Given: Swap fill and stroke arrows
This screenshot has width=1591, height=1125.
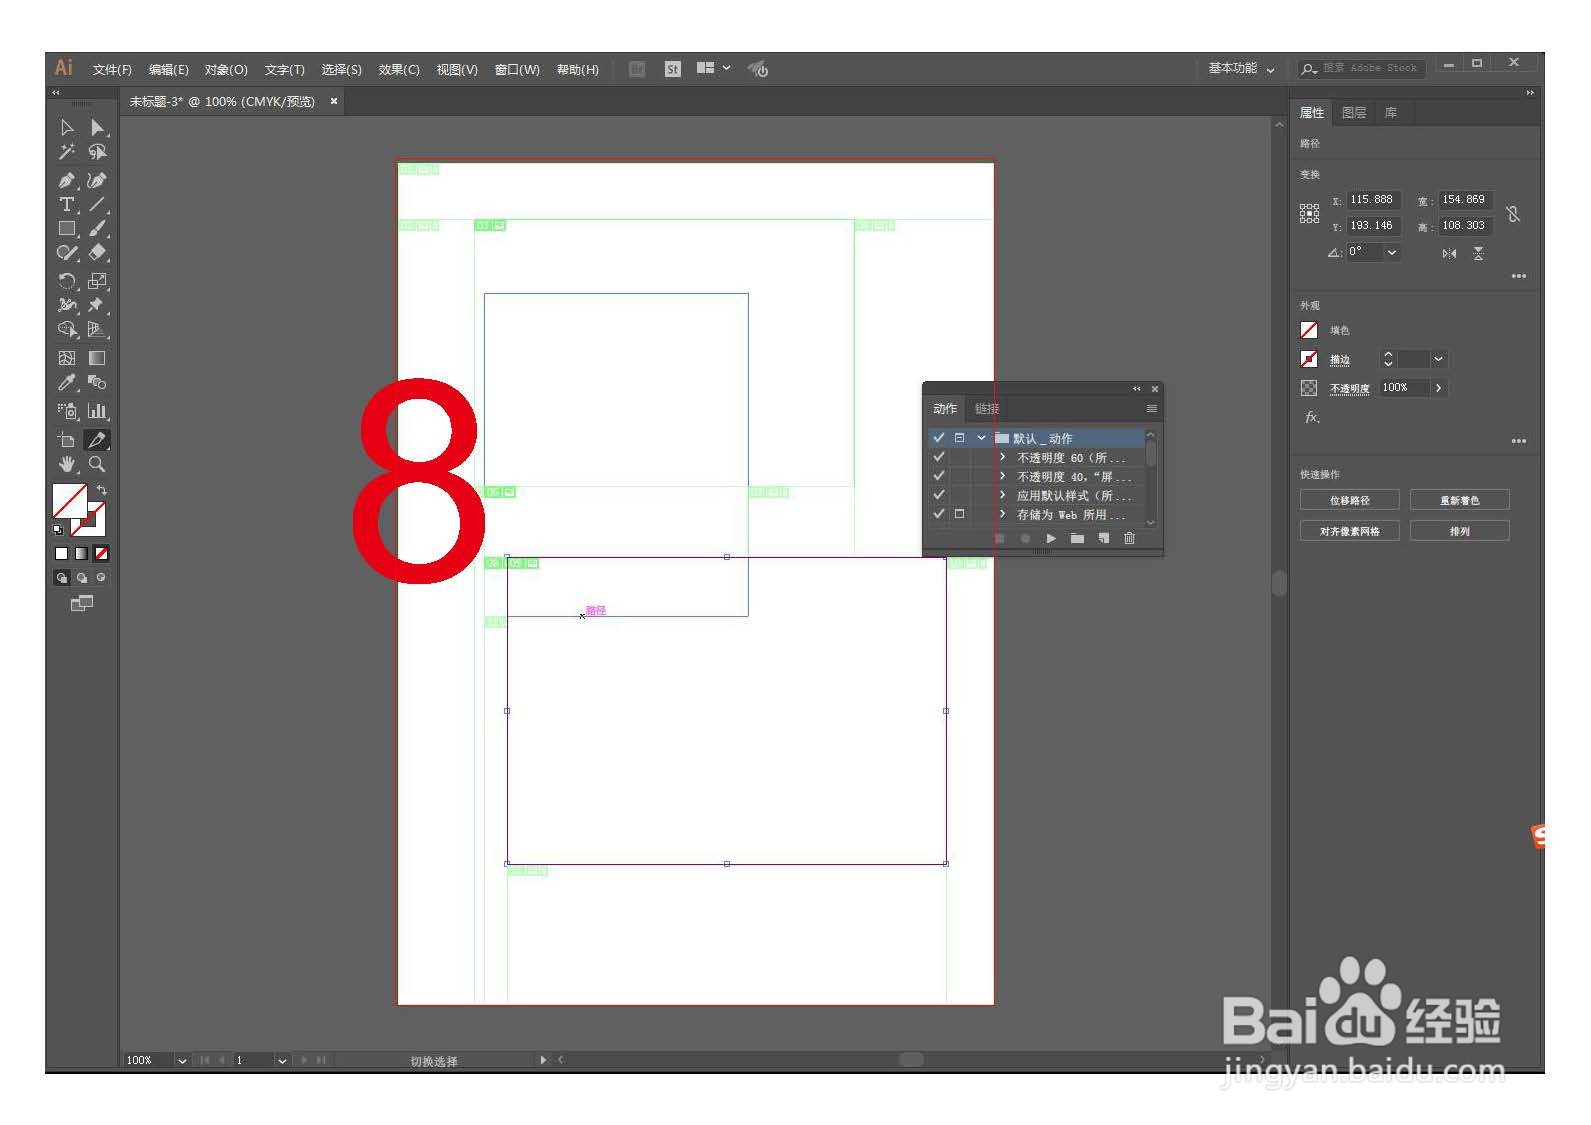Looking at the screenshot, I should tap(101, 490).
